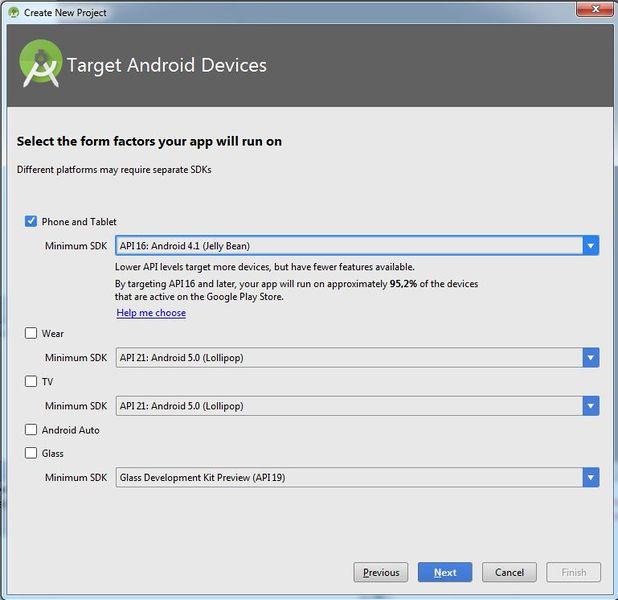Click the Android icon in the title bar

pyautogui.click(x=14, y=13)
